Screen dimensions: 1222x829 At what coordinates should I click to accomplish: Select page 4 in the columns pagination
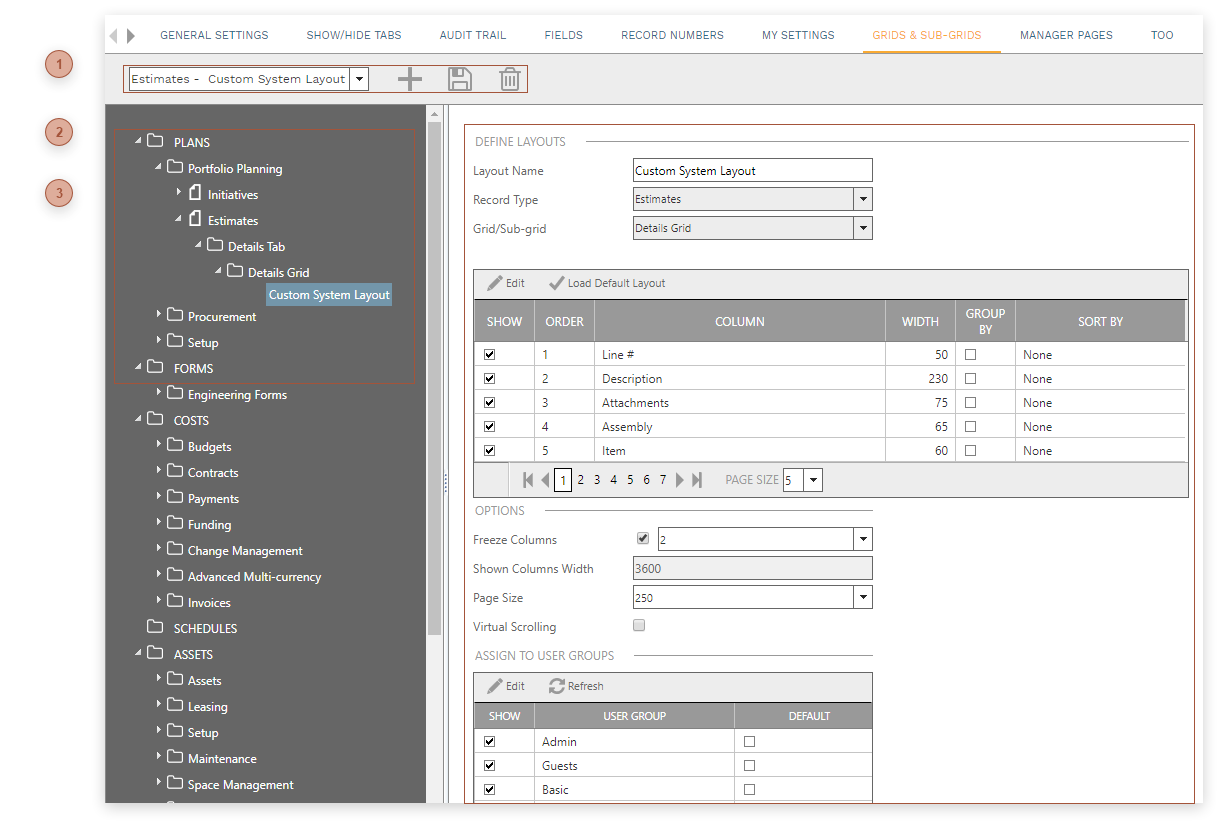click(x=613, y=479)
